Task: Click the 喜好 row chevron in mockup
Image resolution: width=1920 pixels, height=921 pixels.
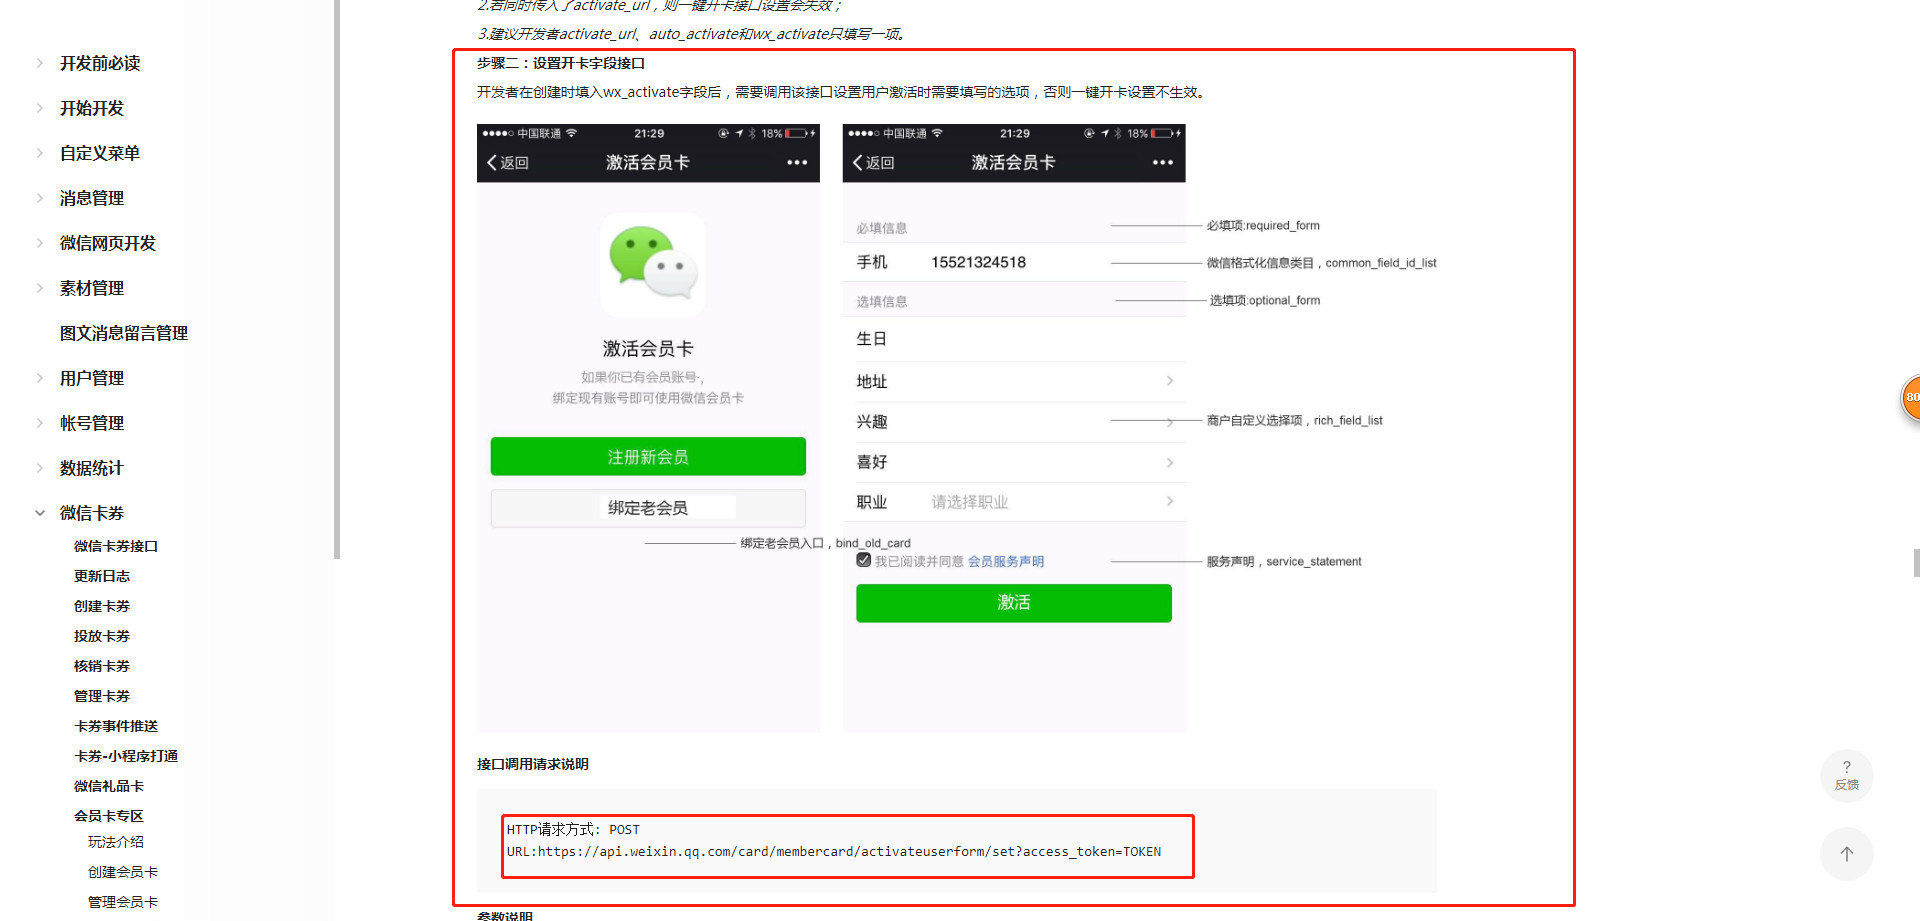Action: (x=1169, y=462)
